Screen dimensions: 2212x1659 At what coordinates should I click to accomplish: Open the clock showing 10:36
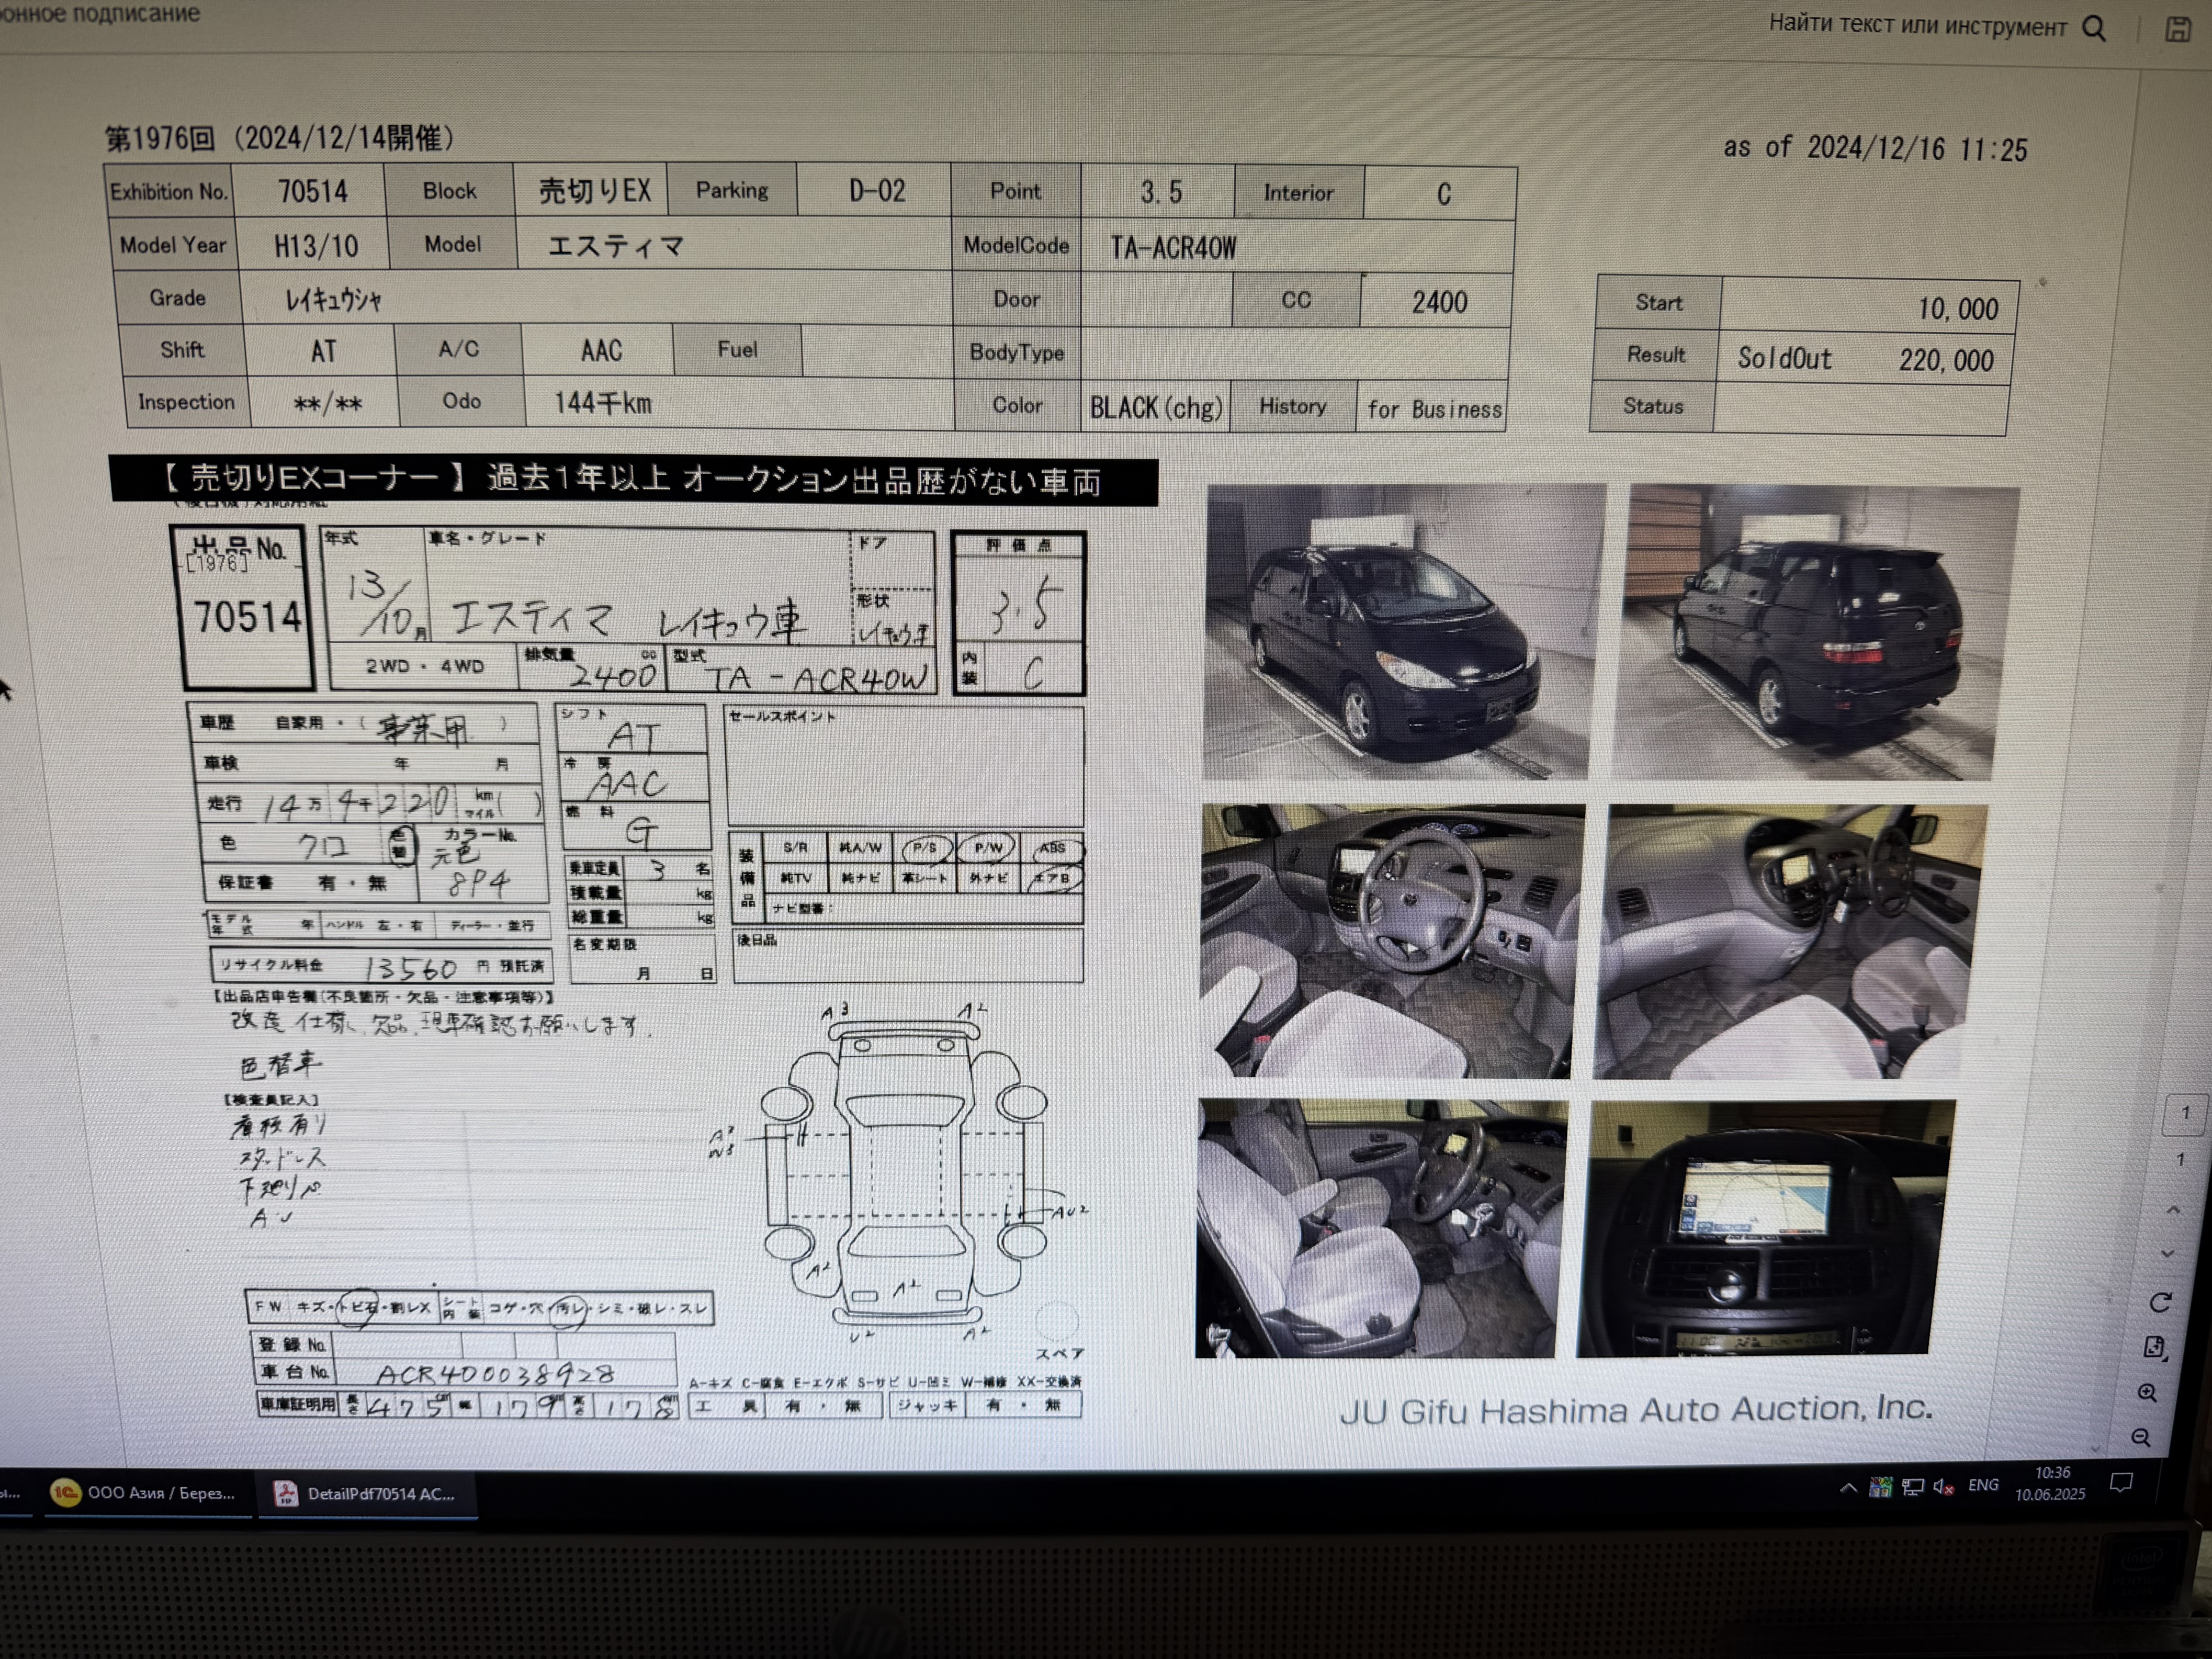2051,1483
